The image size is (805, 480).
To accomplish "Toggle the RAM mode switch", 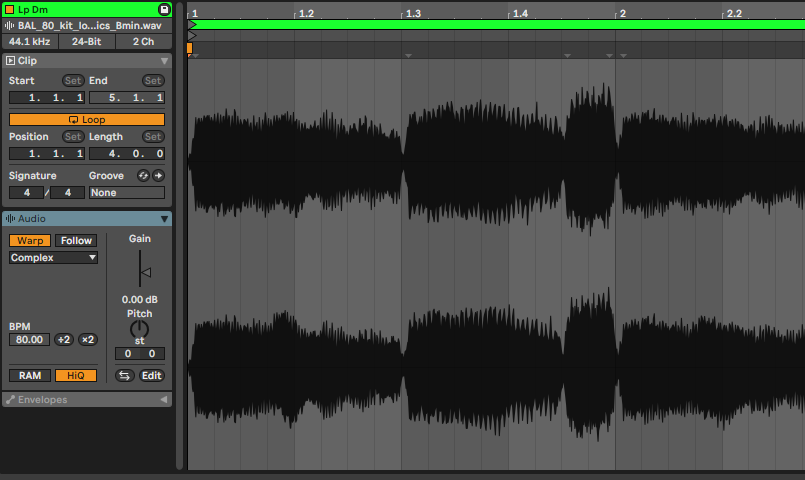I will (30, 375).
